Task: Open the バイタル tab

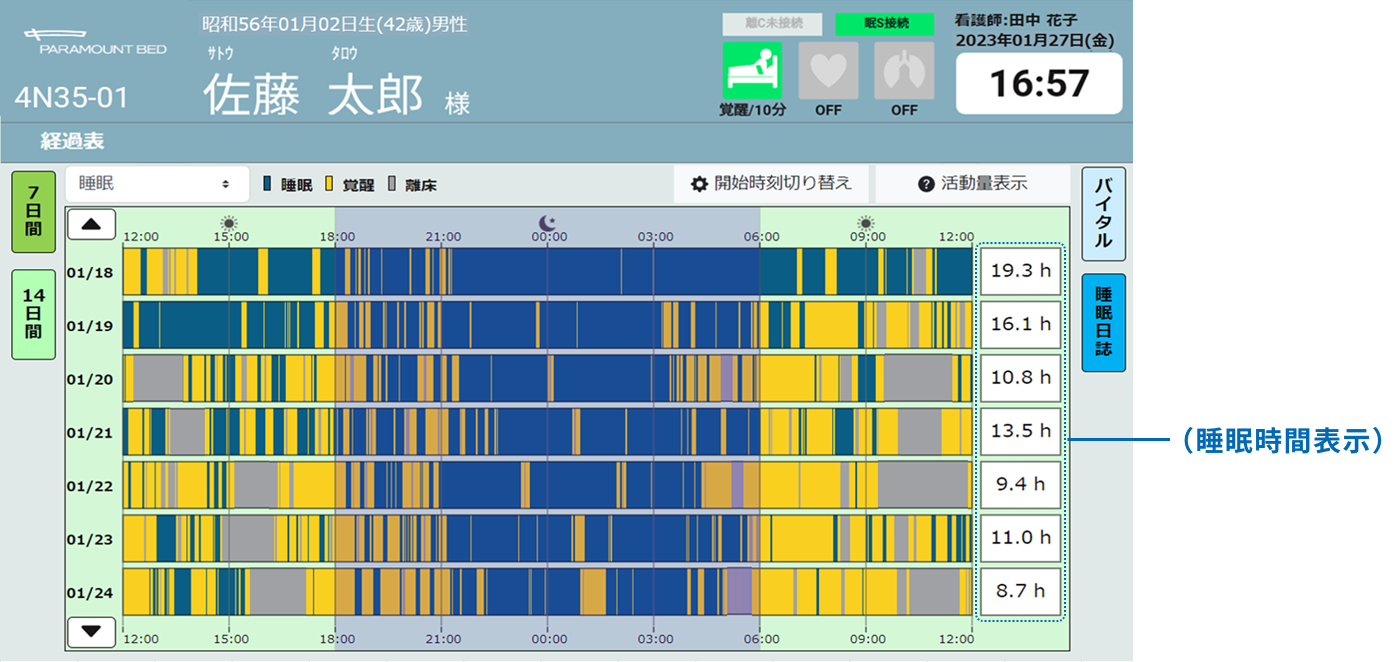Action: [1103, 214]
